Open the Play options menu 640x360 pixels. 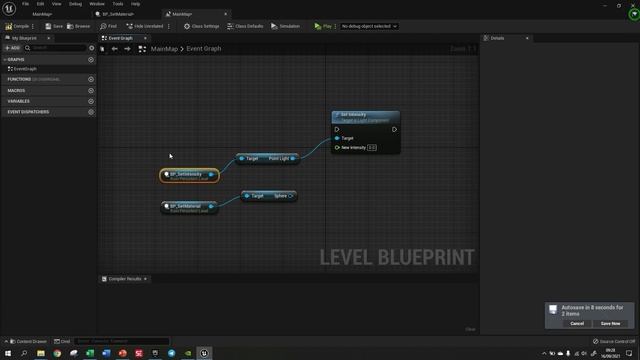336,26
